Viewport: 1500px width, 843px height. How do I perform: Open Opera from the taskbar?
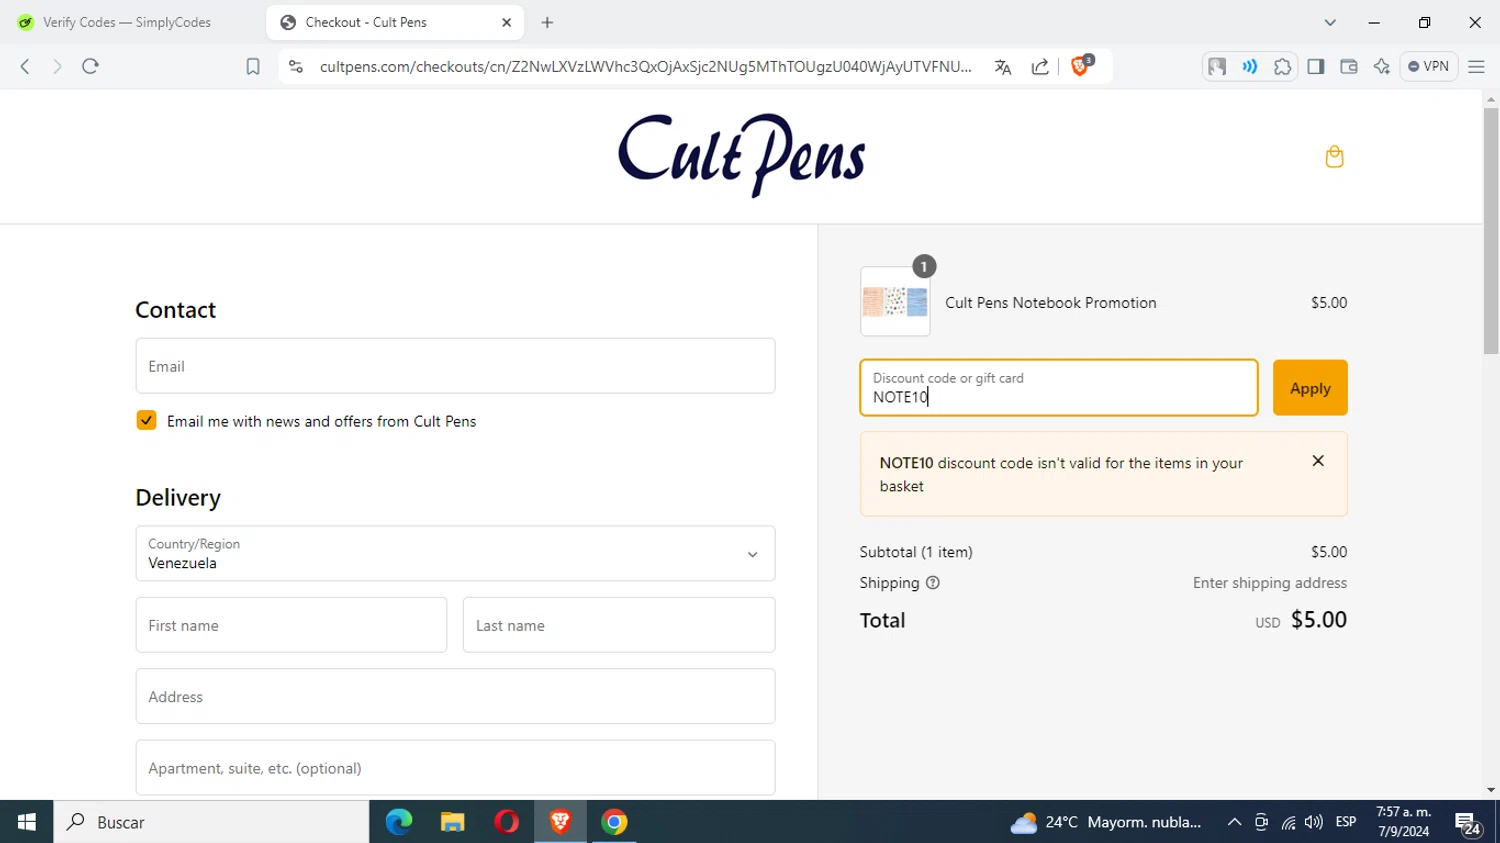pyautogui.click(x=506, y=822)
